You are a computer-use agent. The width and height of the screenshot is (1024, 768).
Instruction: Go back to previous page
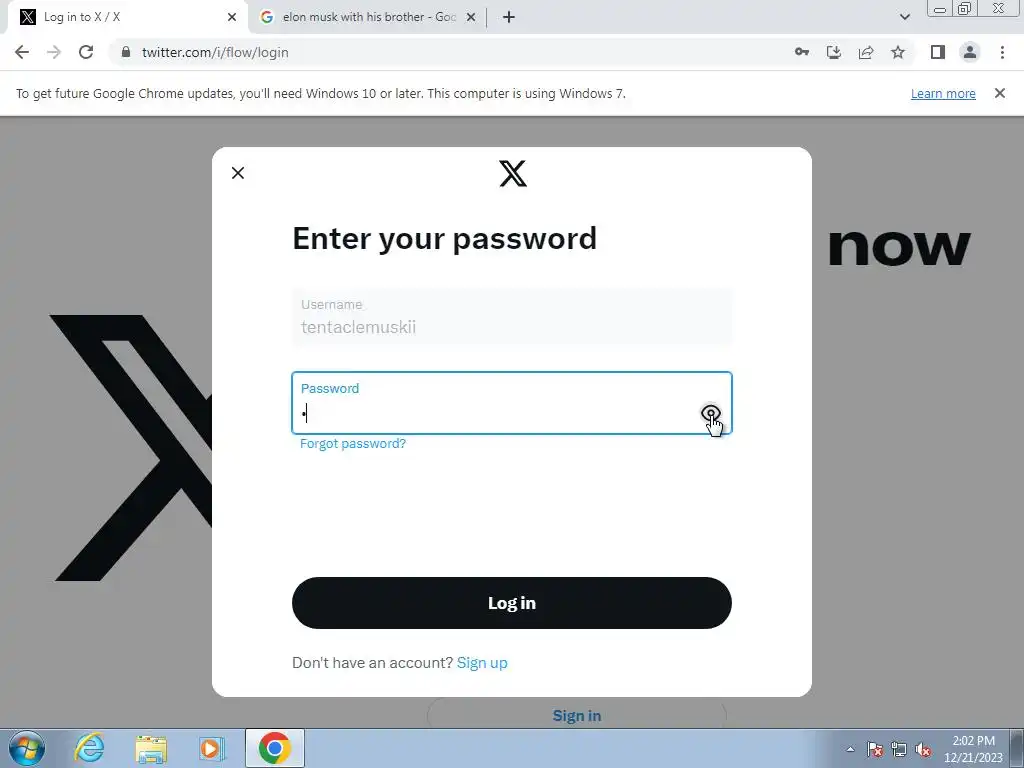point(22,52)
